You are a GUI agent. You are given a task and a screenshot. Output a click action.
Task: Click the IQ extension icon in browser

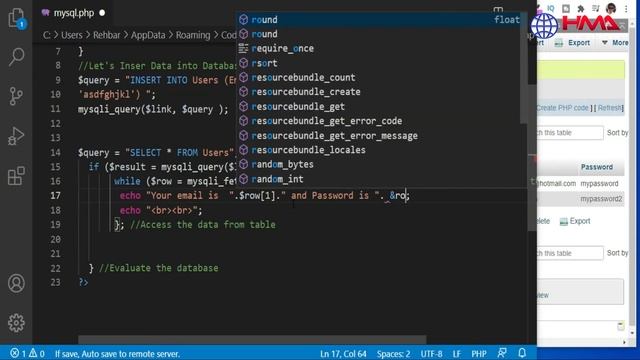551,8
